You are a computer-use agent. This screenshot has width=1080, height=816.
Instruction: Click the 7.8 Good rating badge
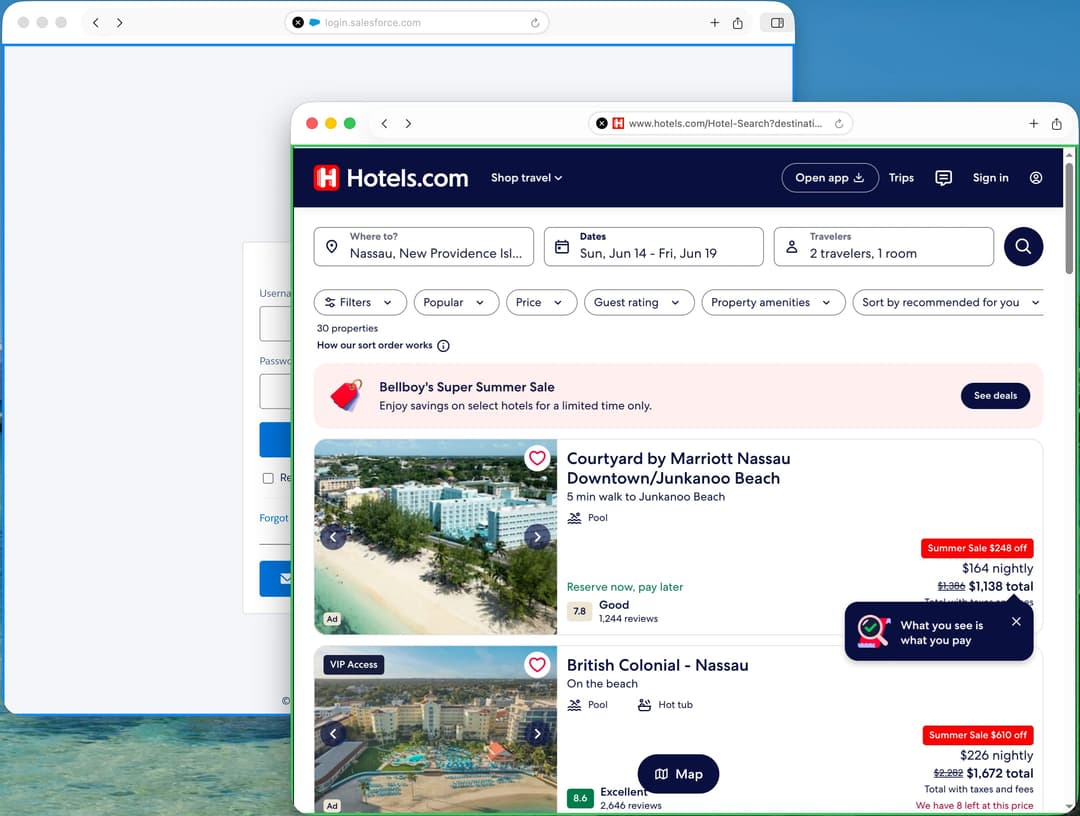tap(579, 611)
